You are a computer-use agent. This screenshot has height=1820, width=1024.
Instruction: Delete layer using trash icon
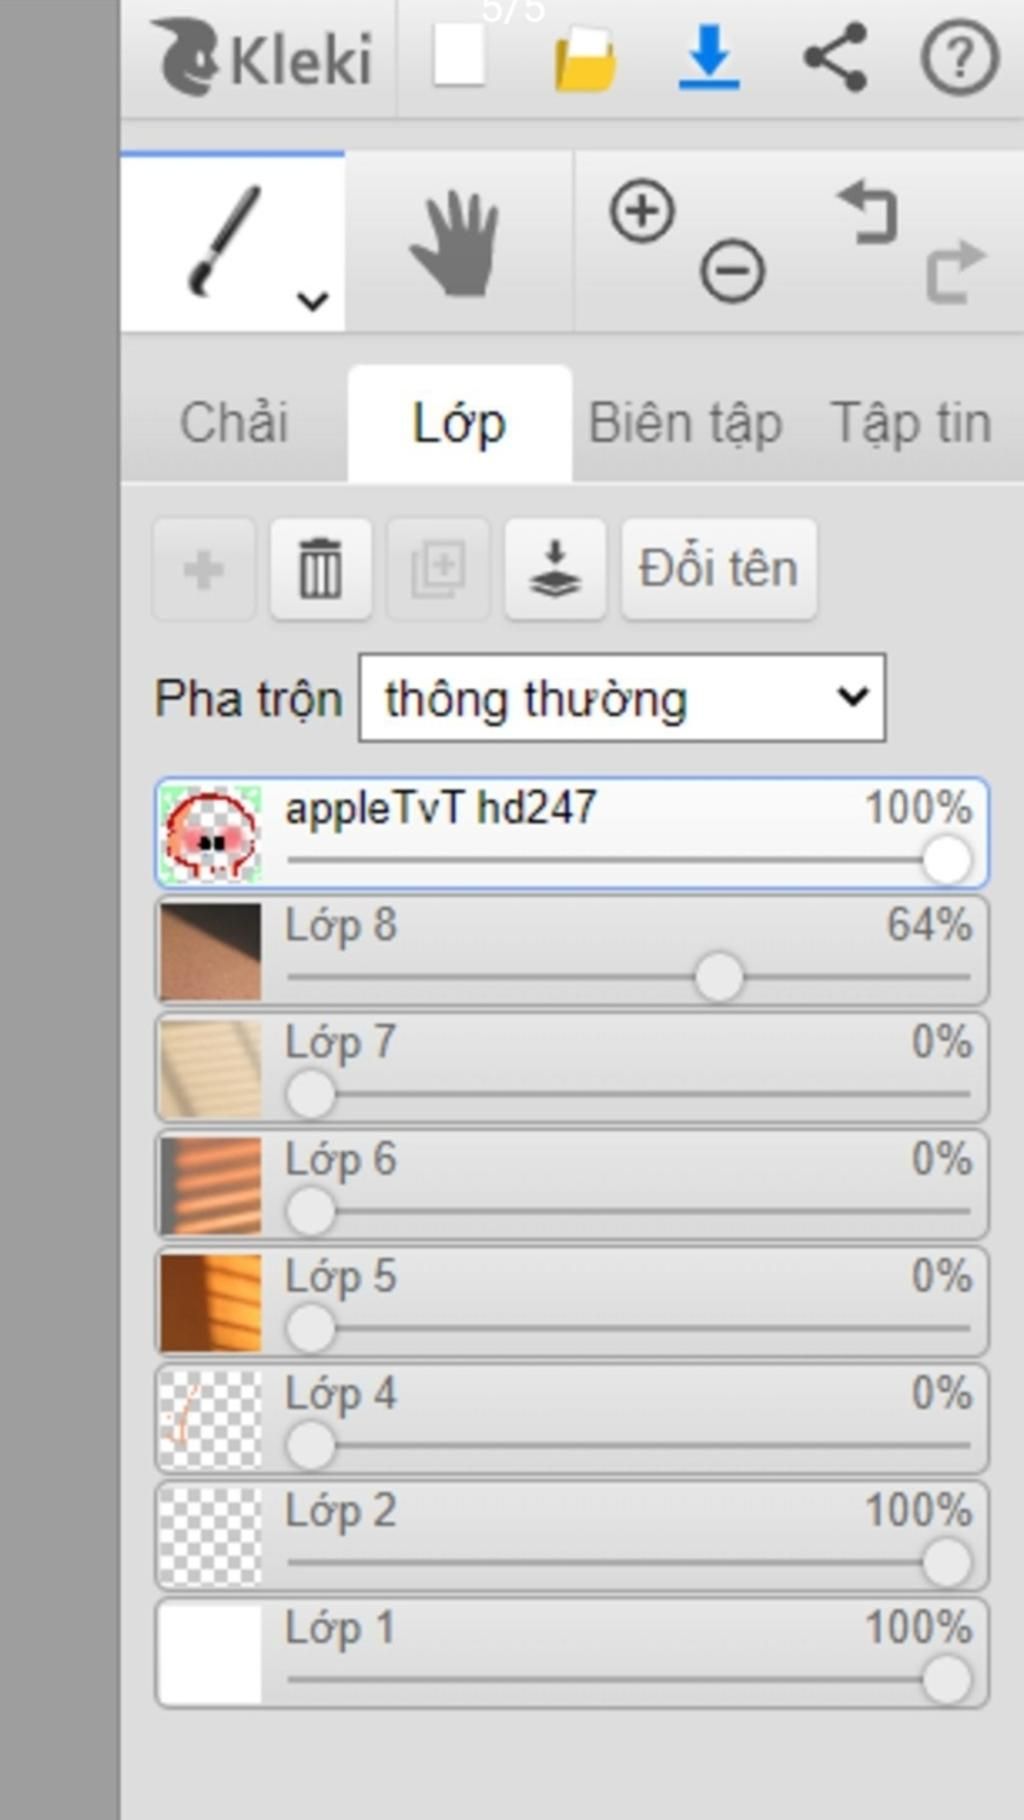[321, 569]
